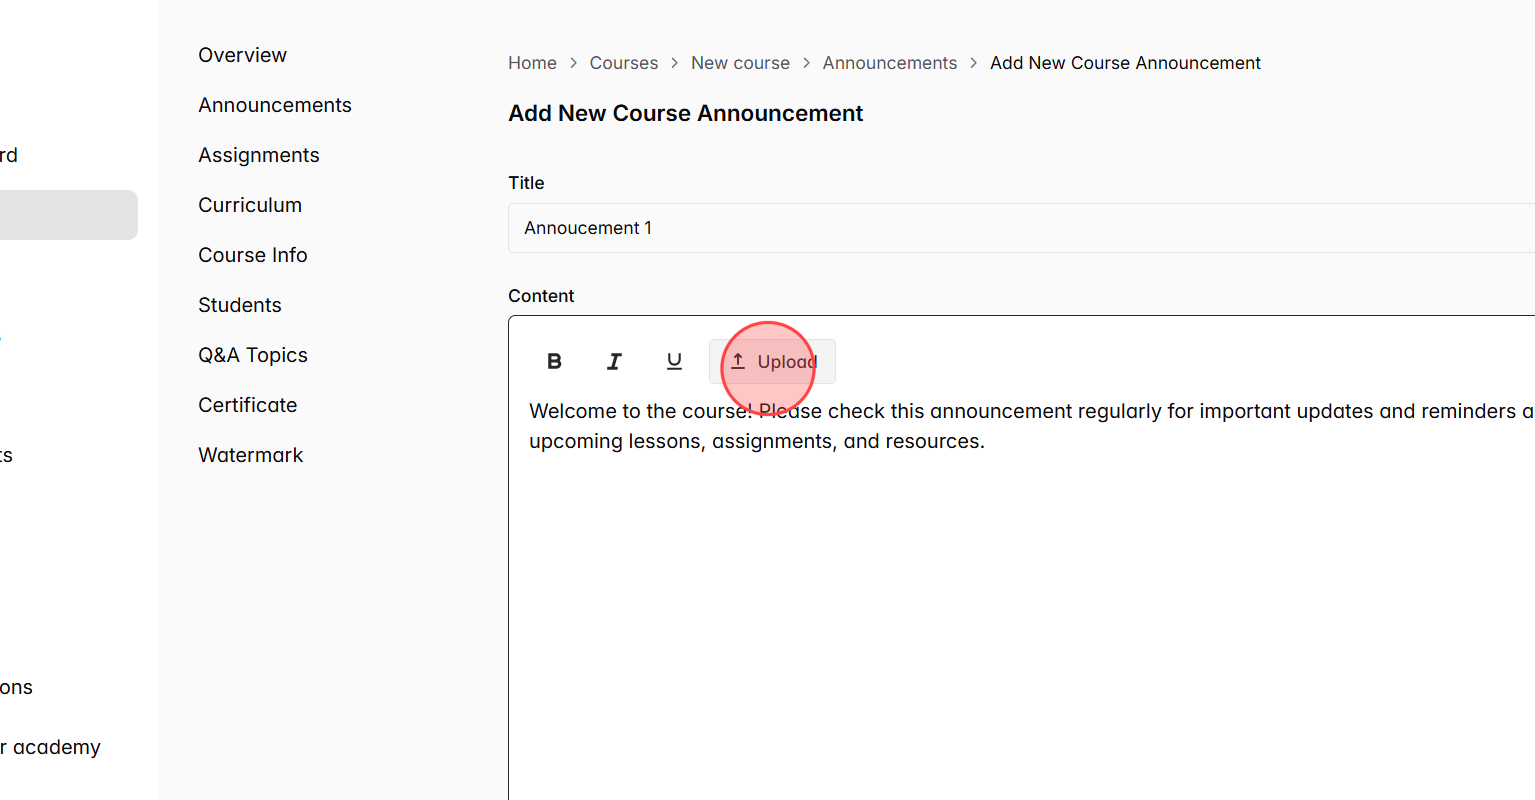Open the Assignments section

pos(259,155)
